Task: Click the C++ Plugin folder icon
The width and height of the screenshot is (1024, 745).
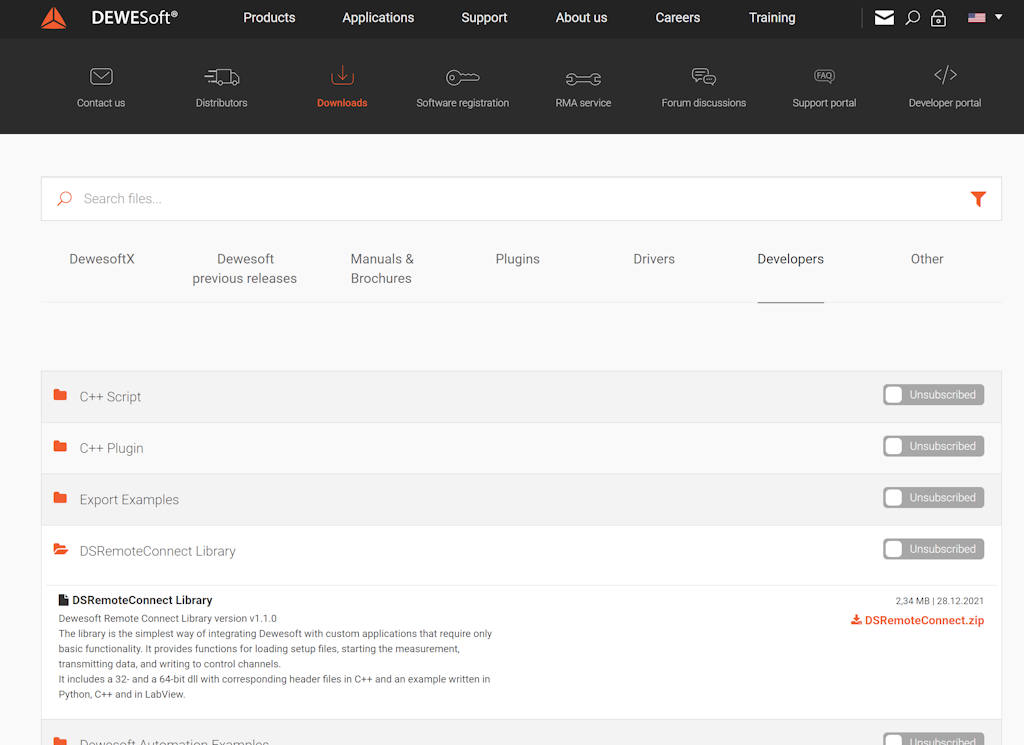Action: 60,446
